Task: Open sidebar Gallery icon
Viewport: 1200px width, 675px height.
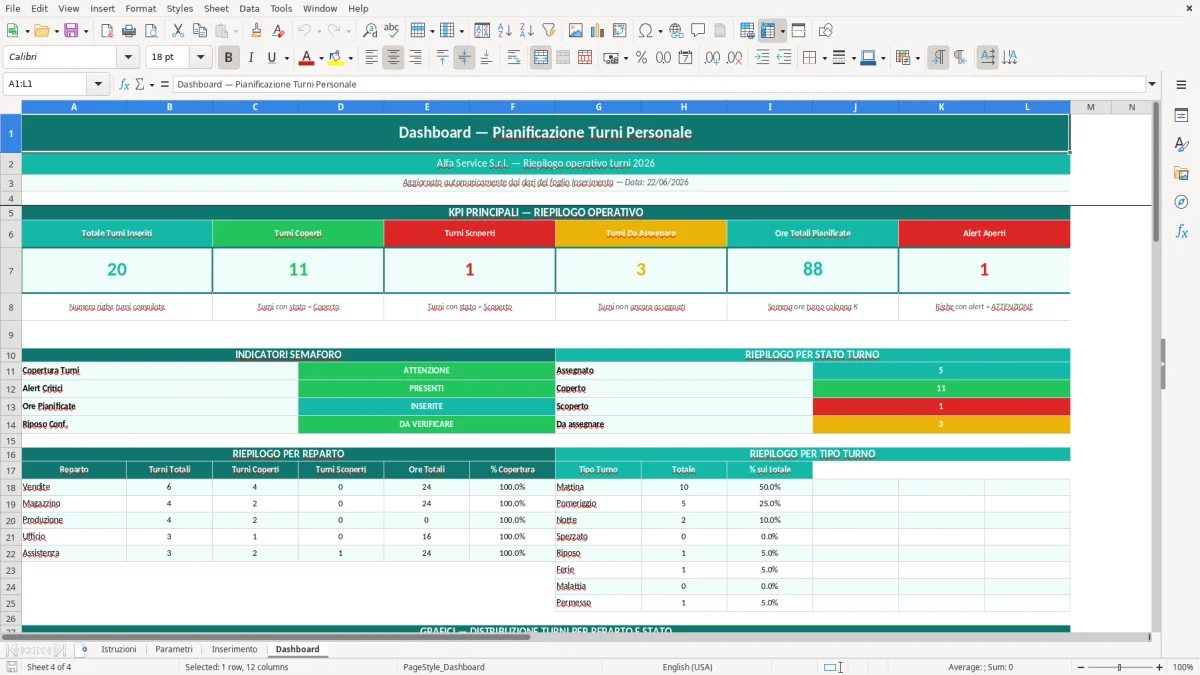Action: coord(1181,173)
